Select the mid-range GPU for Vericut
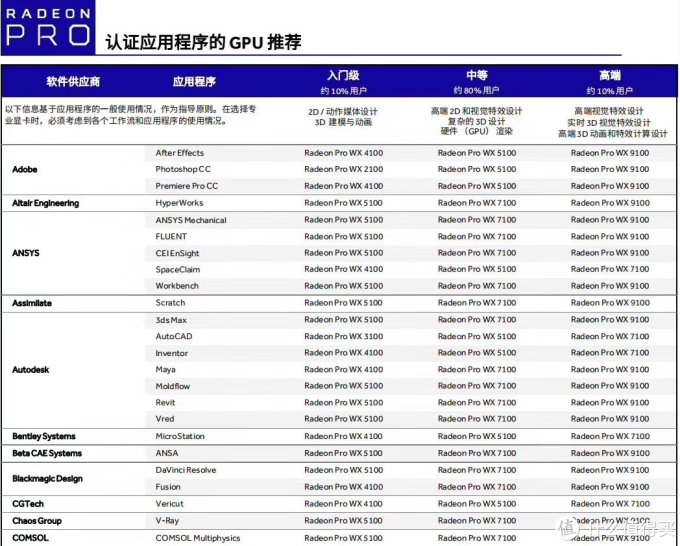Image resolution: width=680 pixels, height=546 pixels. (477, 504)
